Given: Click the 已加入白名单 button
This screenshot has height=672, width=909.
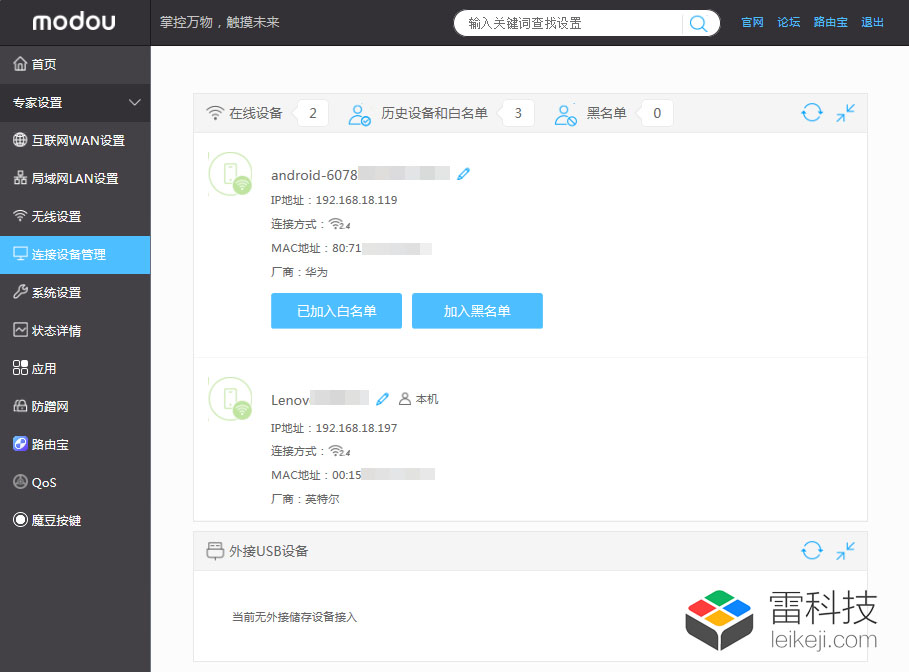Looking at the screenshot, I should (x=336, y=311).
